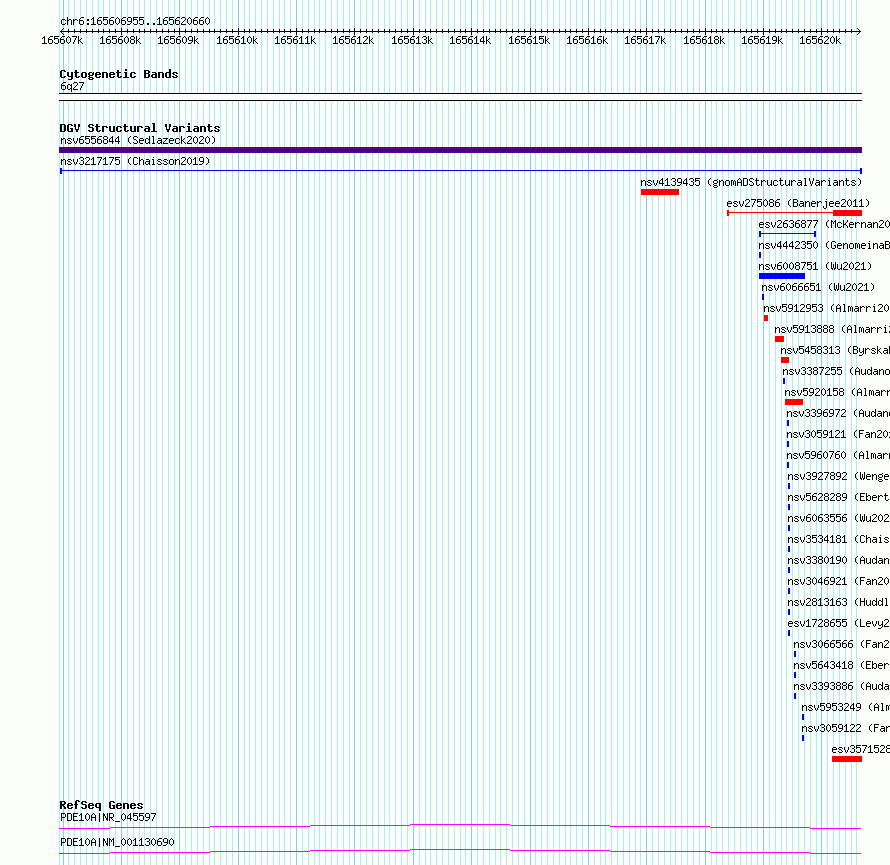The width and height of the screenshot is (890, 865).
Task: Open the nsv3396972 variant label
Action: point(838,413)
